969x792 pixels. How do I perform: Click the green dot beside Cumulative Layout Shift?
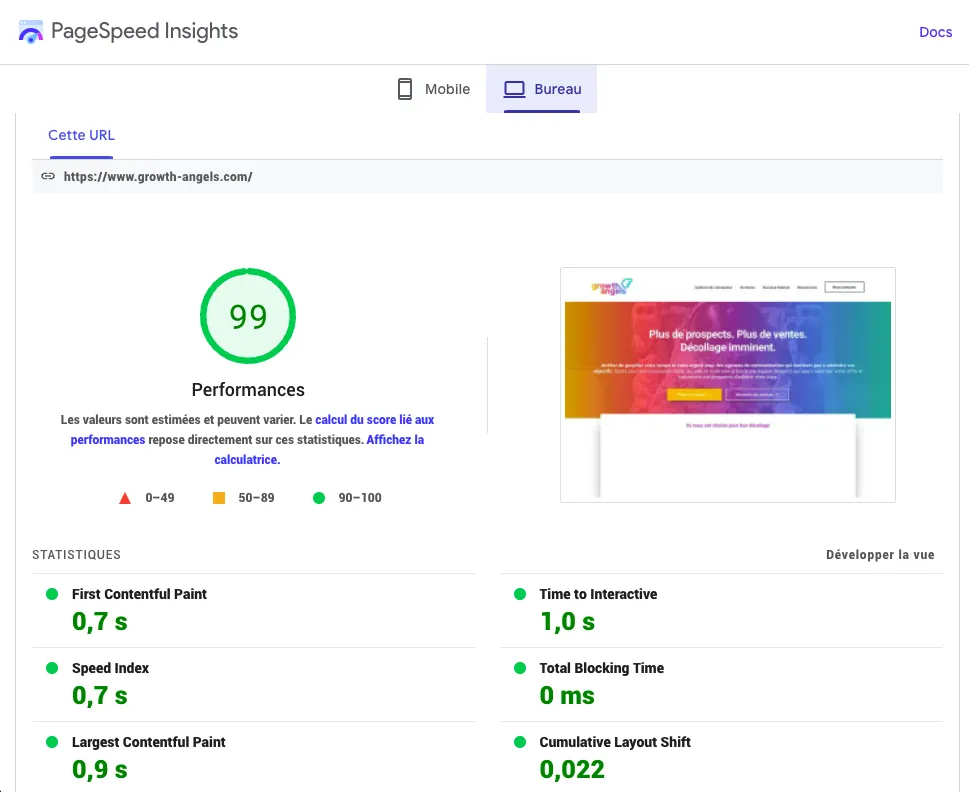click(x=519, y=742)
